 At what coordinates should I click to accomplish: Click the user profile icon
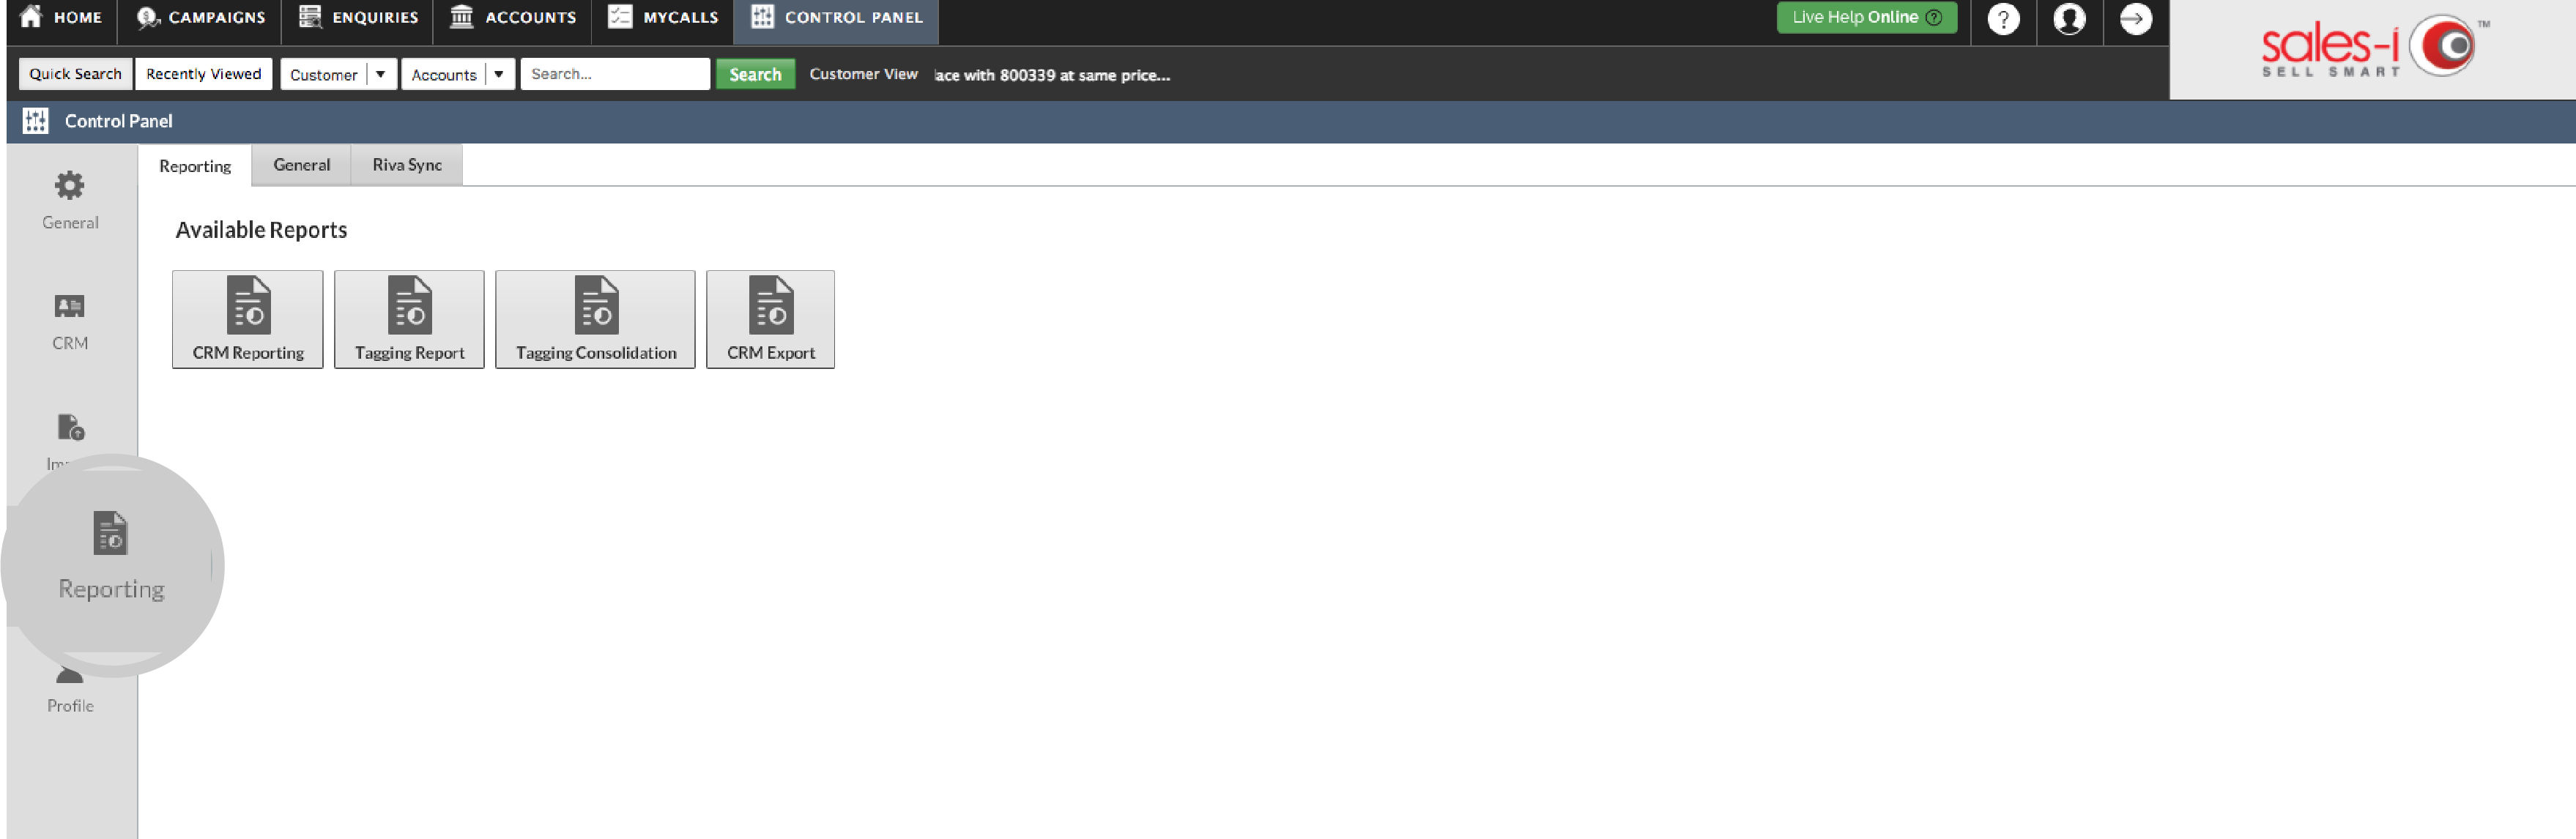click(x=2067, y=20)
